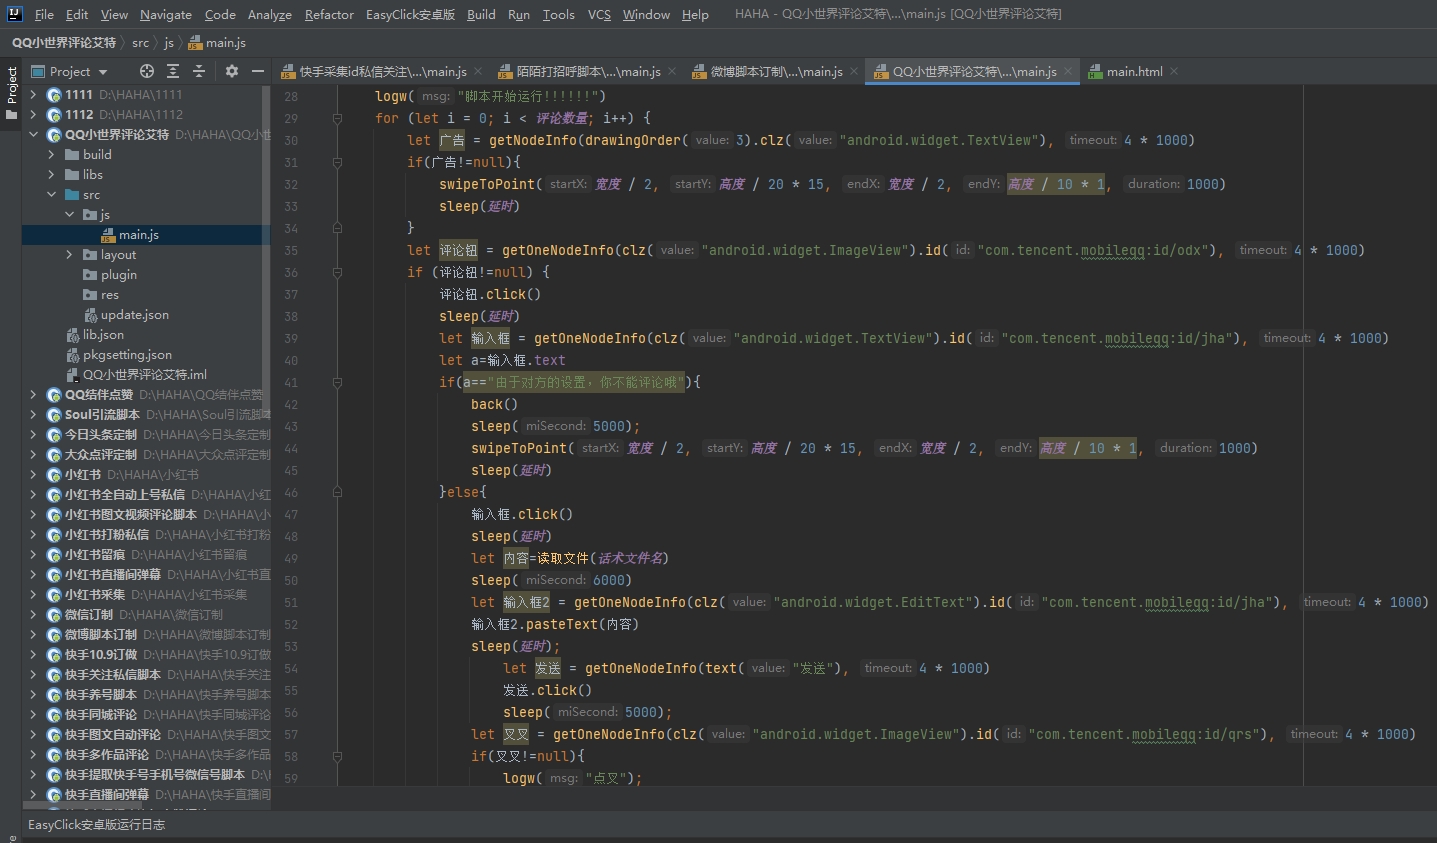
Task: Close the 快手采集id私信关注 main.js tab
Action: click(478, 71)
